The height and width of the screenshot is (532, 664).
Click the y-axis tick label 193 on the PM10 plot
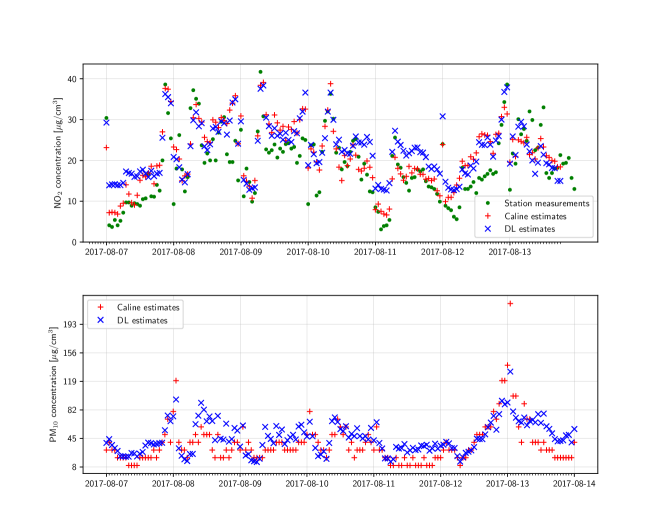click(x=70, y=324)
